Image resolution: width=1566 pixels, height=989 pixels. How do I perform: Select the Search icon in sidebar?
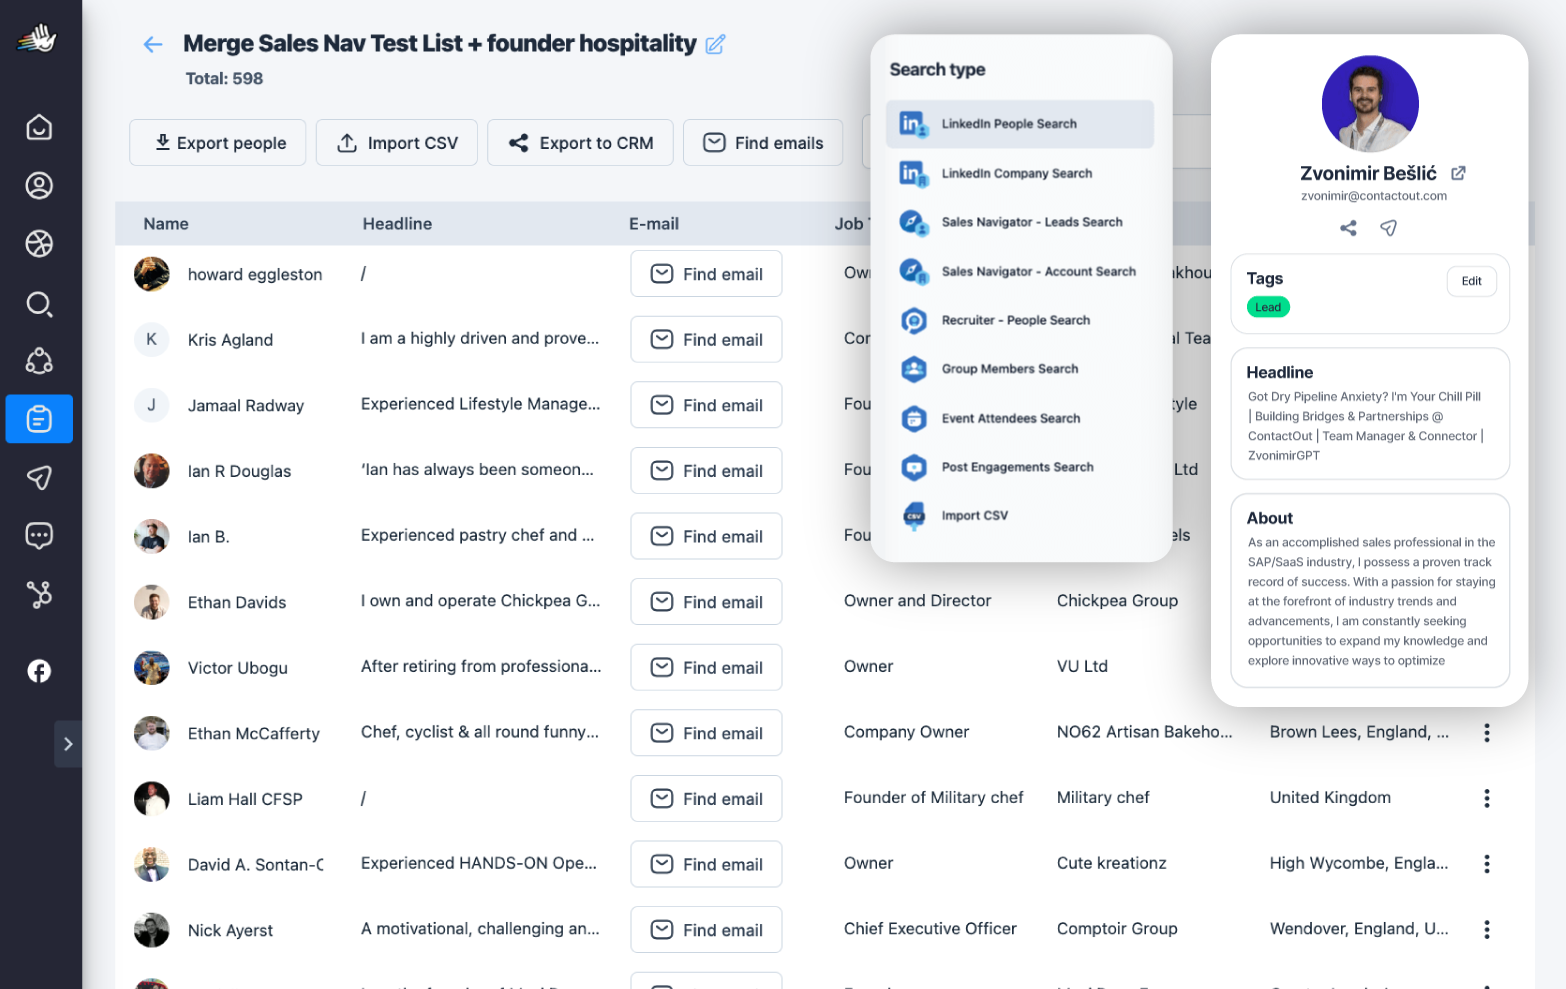39,304
